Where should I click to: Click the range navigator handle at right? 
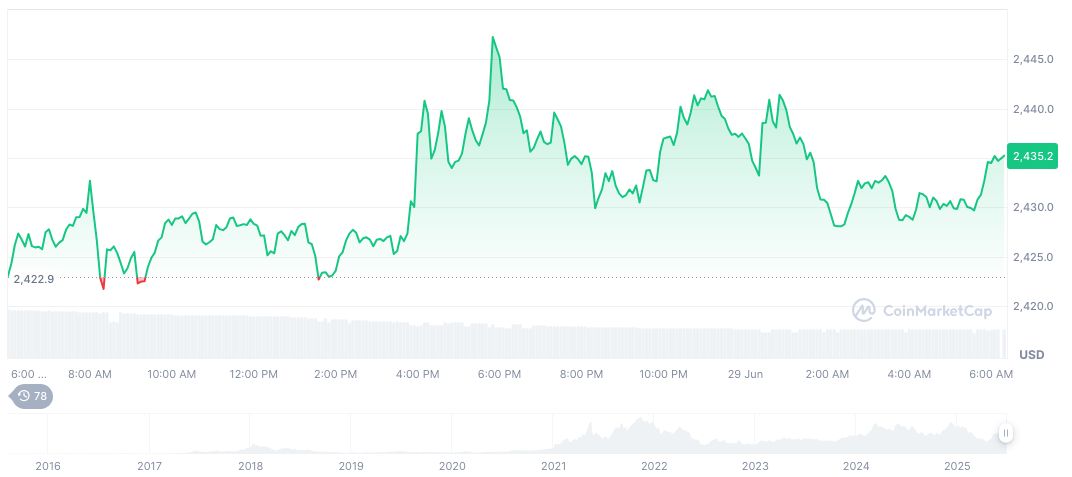[x=1005, y=433]
